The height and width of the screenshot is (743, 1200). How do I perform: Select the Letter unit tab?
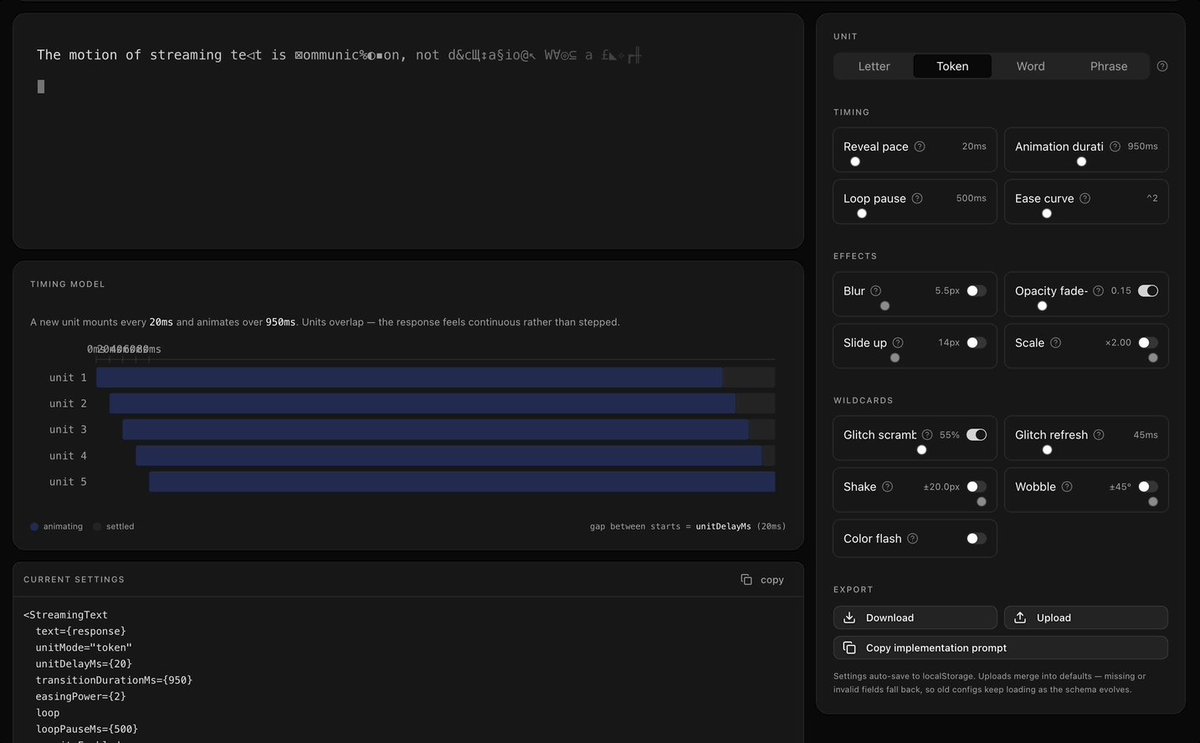point(874,66)
